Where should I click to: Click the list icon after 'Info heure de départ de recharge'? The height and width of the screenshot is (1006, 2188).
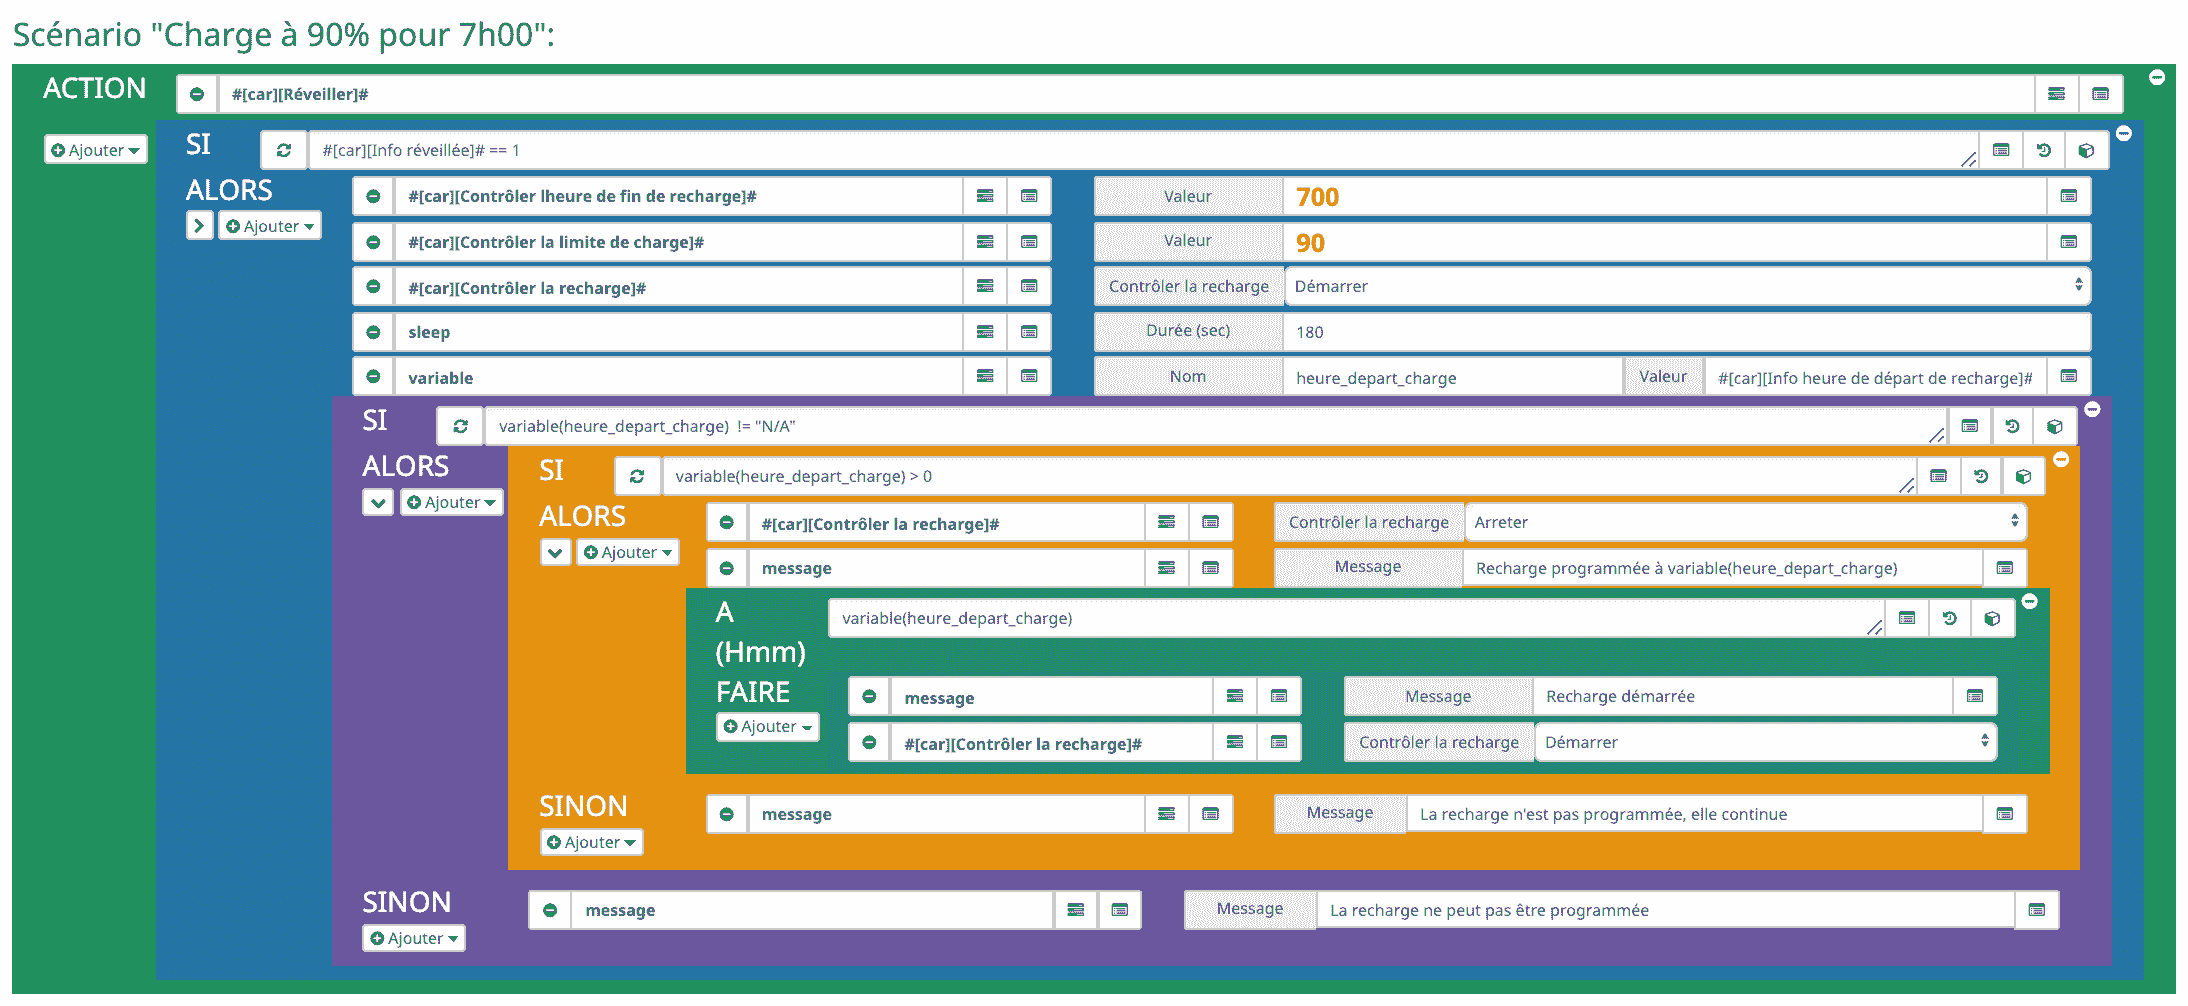tap(2069, 377)
